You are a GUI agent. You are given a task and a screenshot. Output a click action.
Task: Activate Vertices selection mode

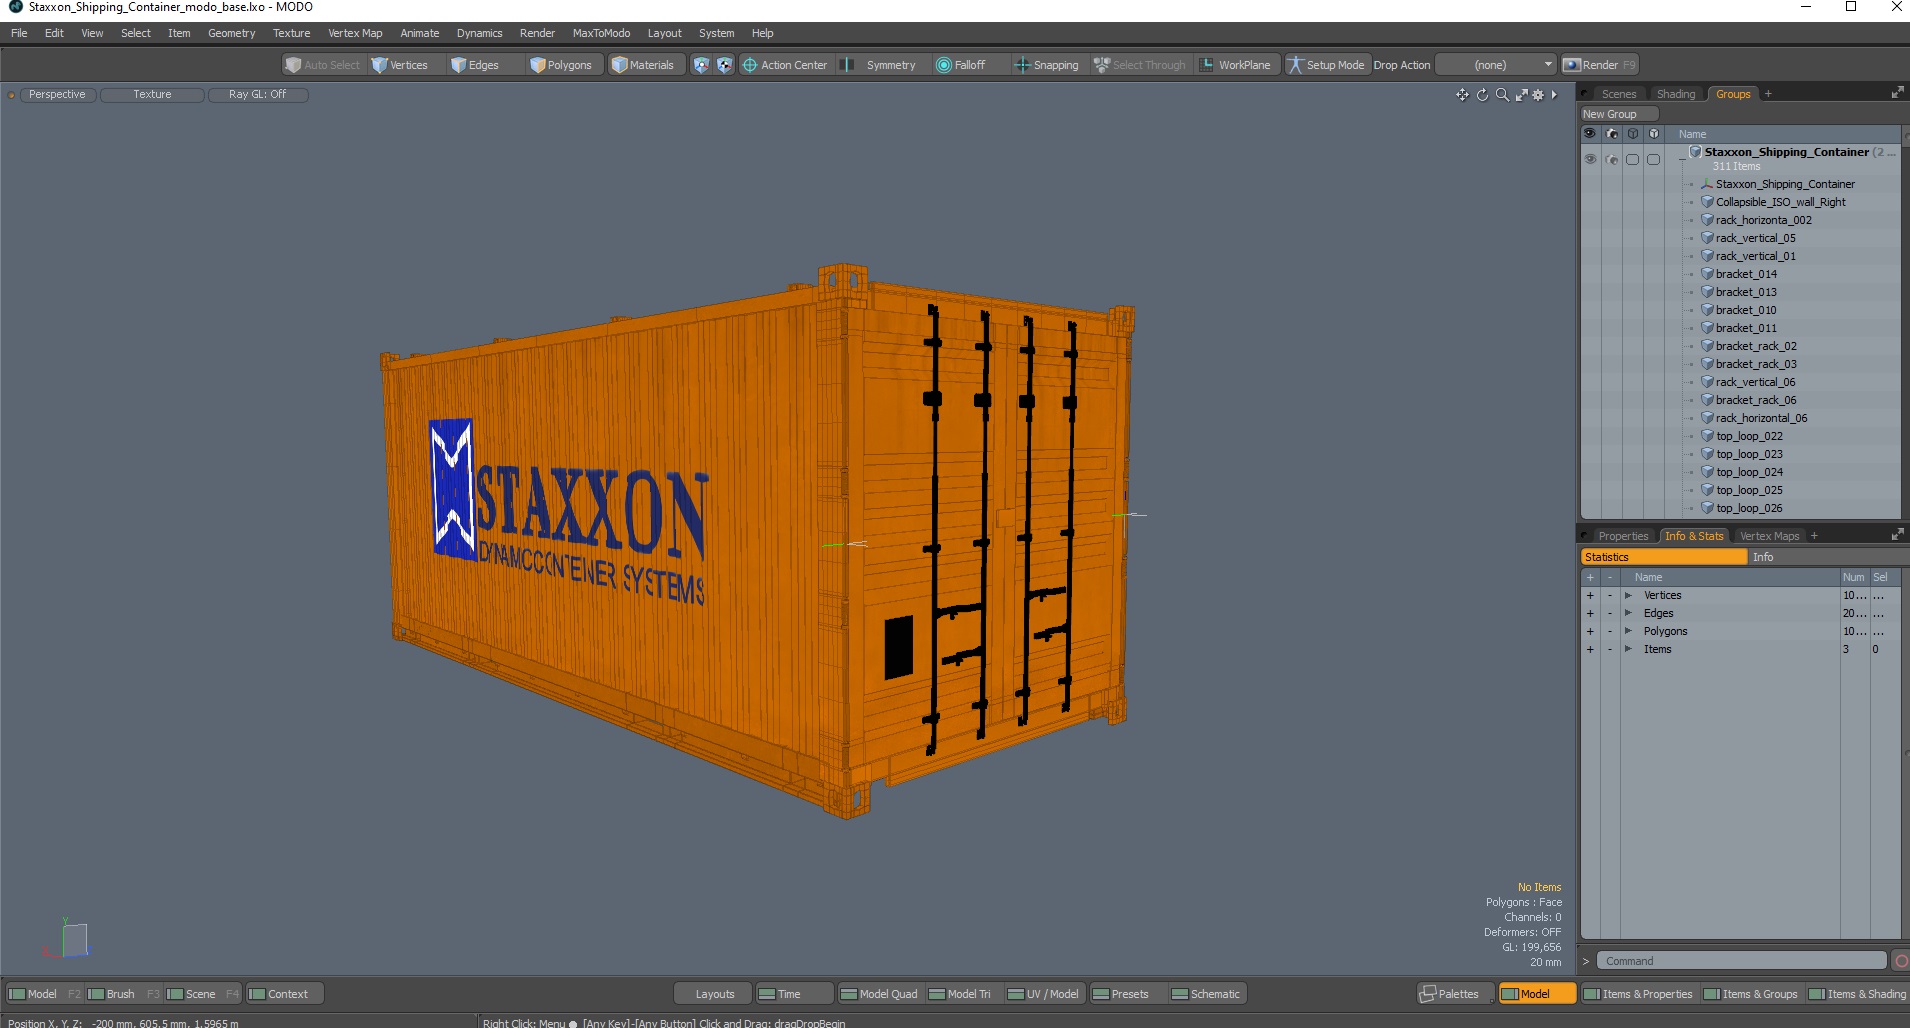[x=400, y=65]
